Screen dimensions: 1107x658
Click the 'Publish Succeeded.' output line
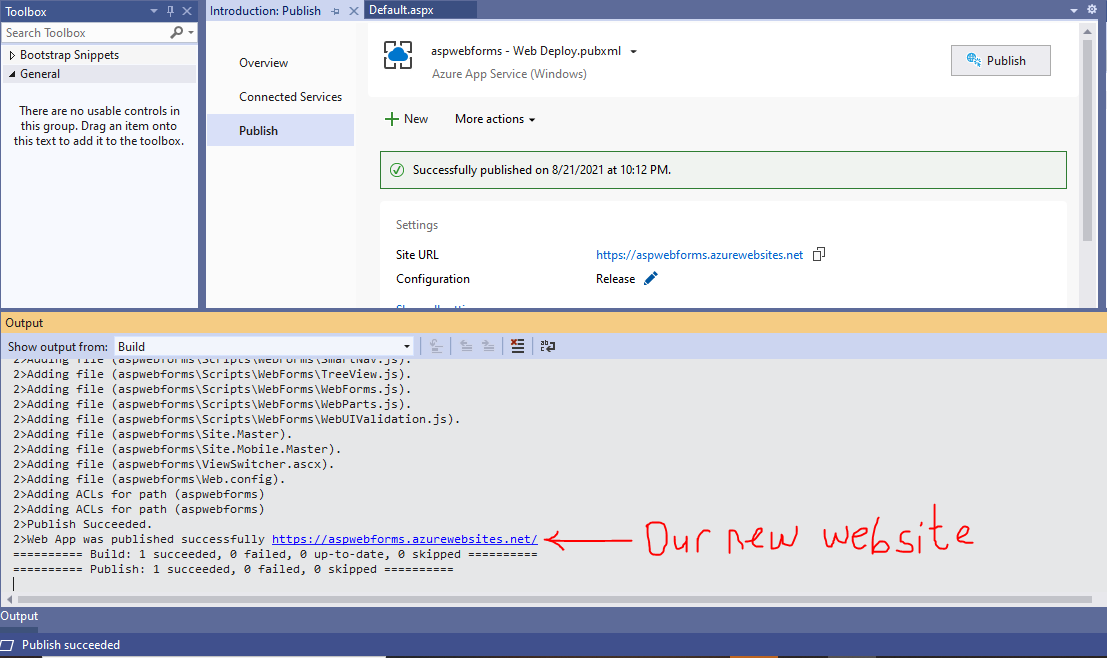pos(83,525)
